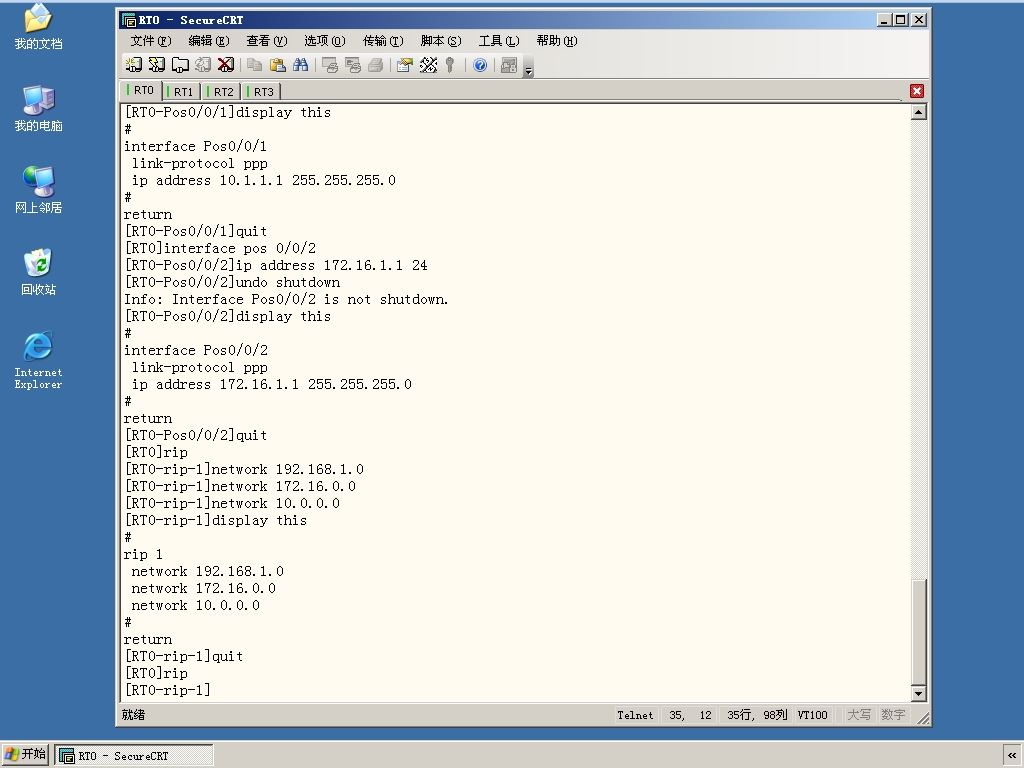
Task: Close the active tab with red X
Action: 917,91
